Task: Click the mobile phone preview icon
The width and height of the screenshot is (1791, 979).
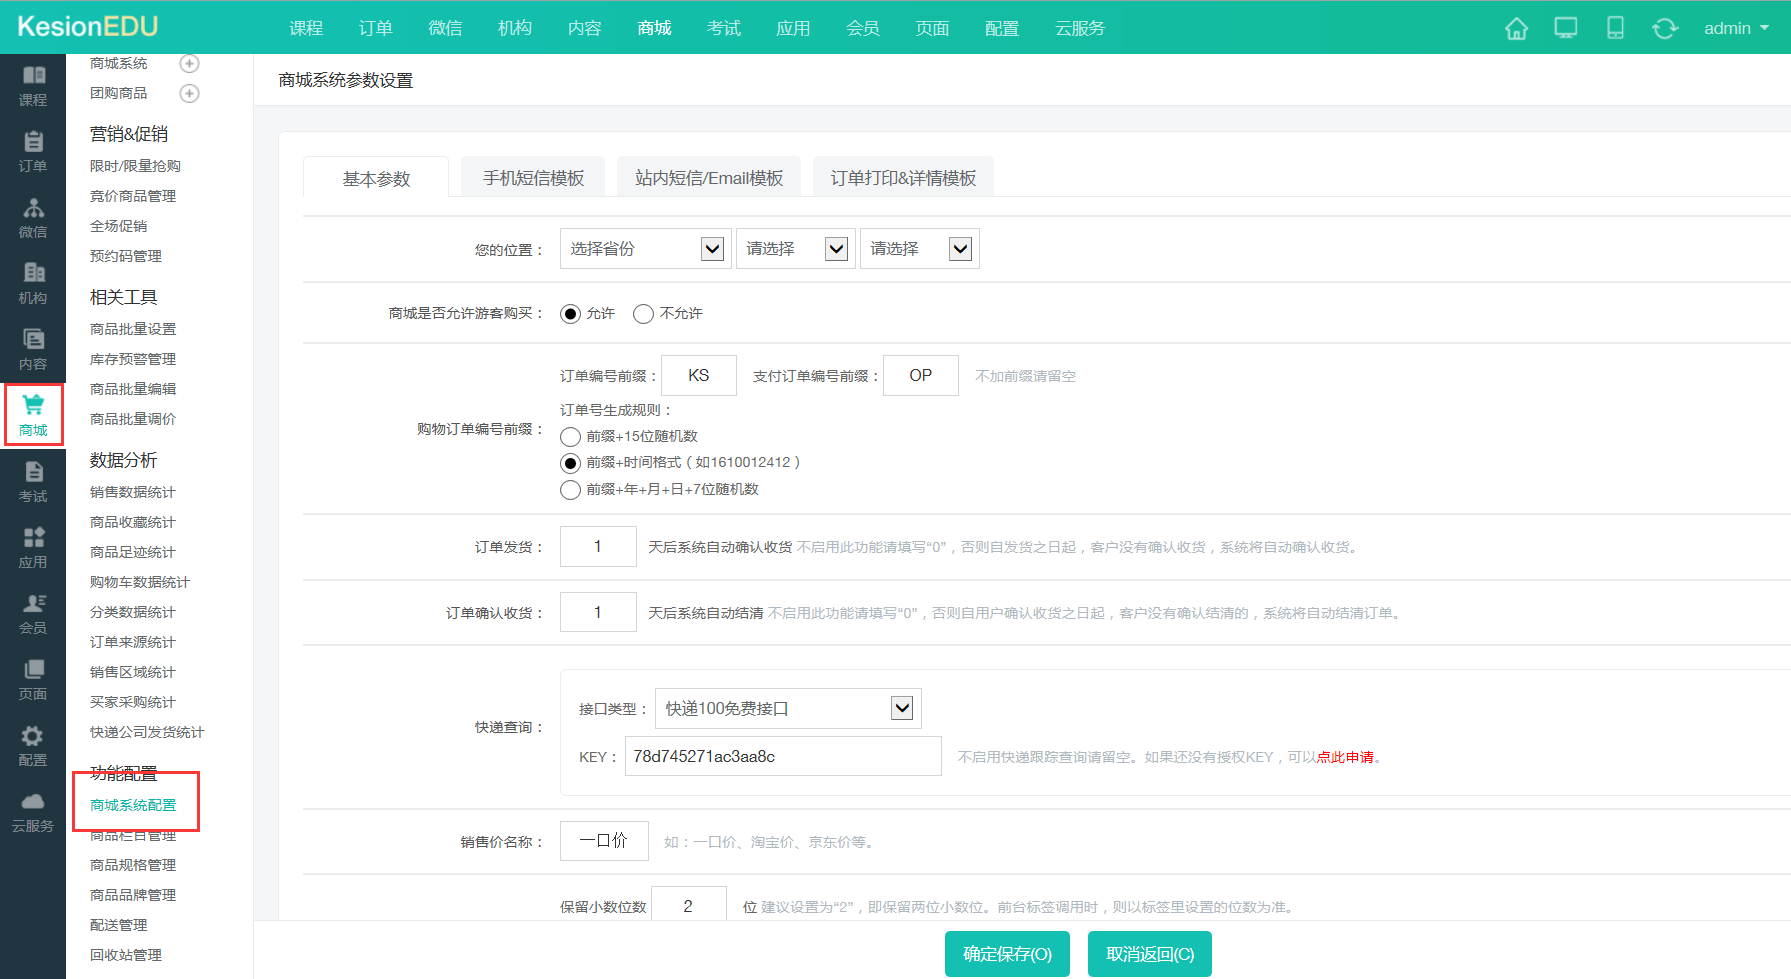Action: coord(1615,28)
